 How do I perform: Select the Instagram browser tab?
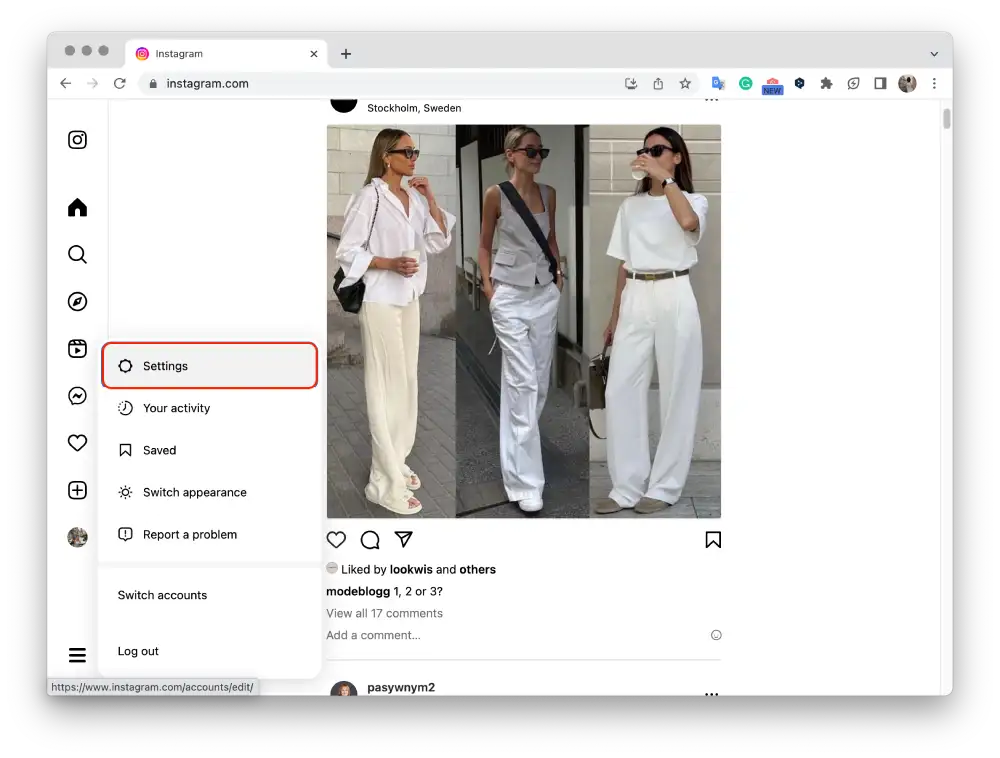(226, 54)
